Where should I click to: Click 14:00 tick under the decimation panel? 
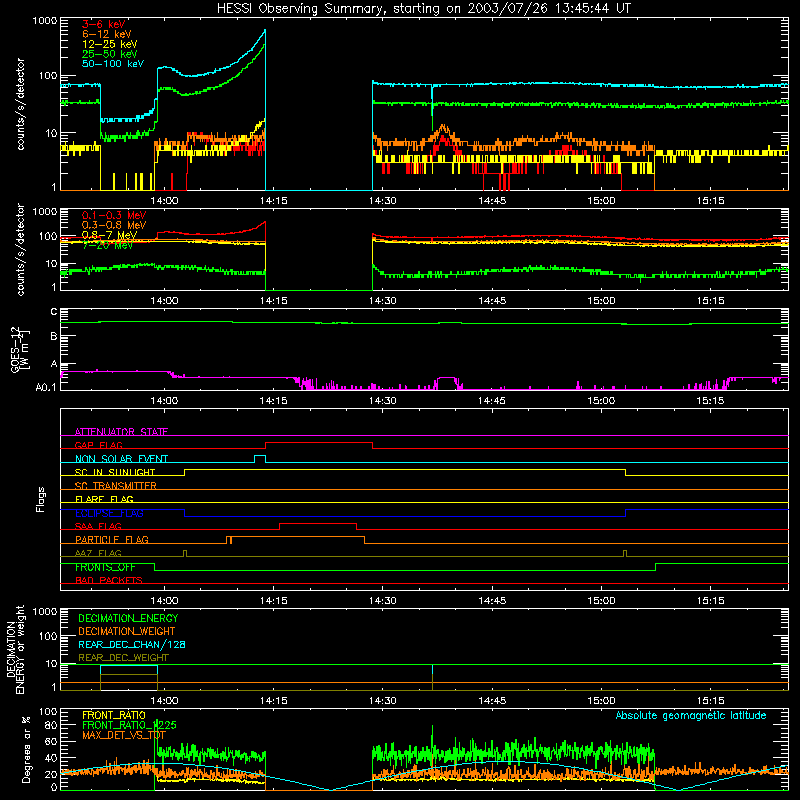[164, 701]
